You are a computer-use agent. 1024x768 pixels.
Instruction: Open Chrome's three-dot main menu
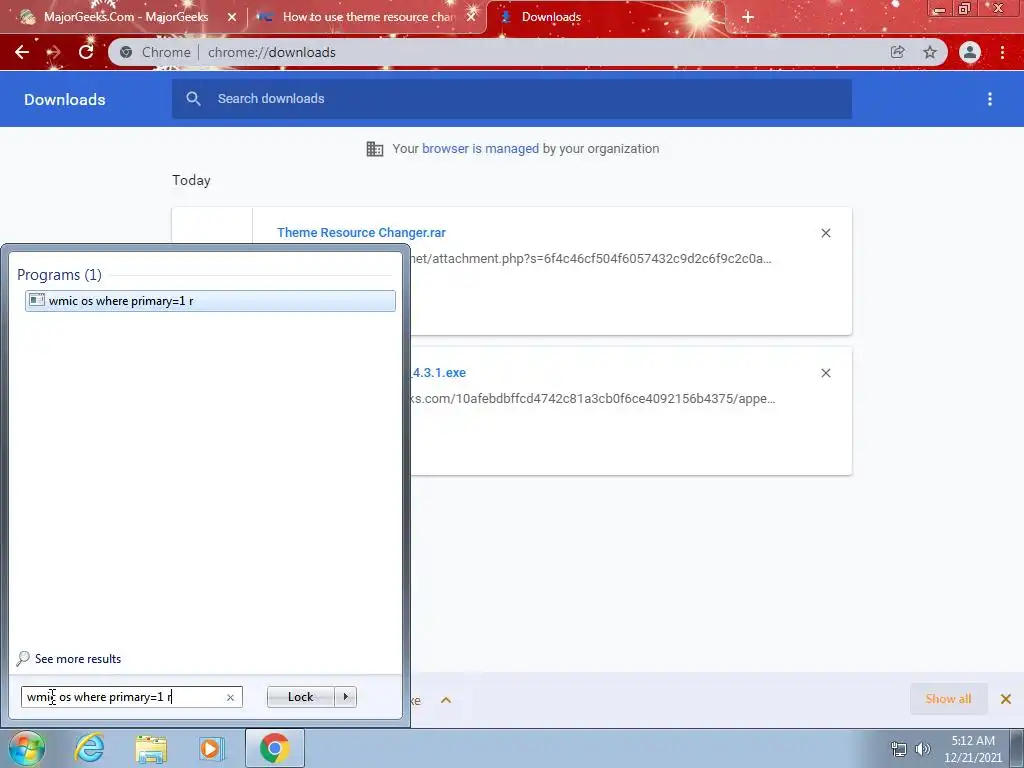point(1002,52)
